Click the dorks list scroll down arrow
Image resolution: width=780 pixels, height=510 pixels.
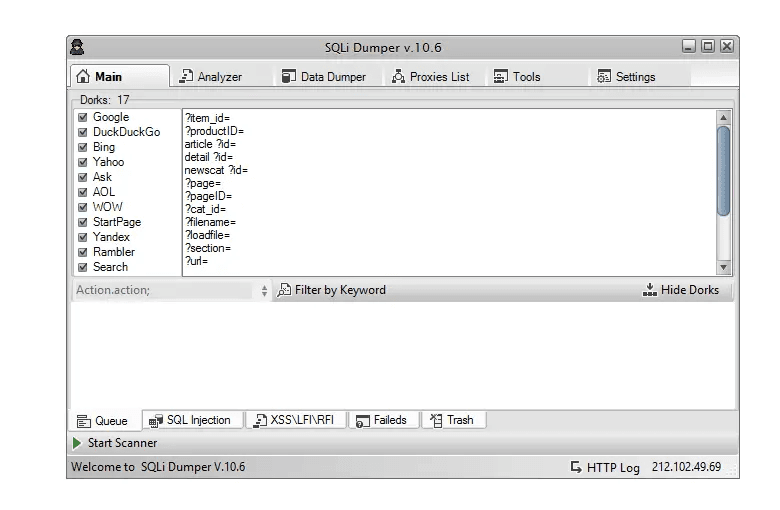[x=723, y=267]
